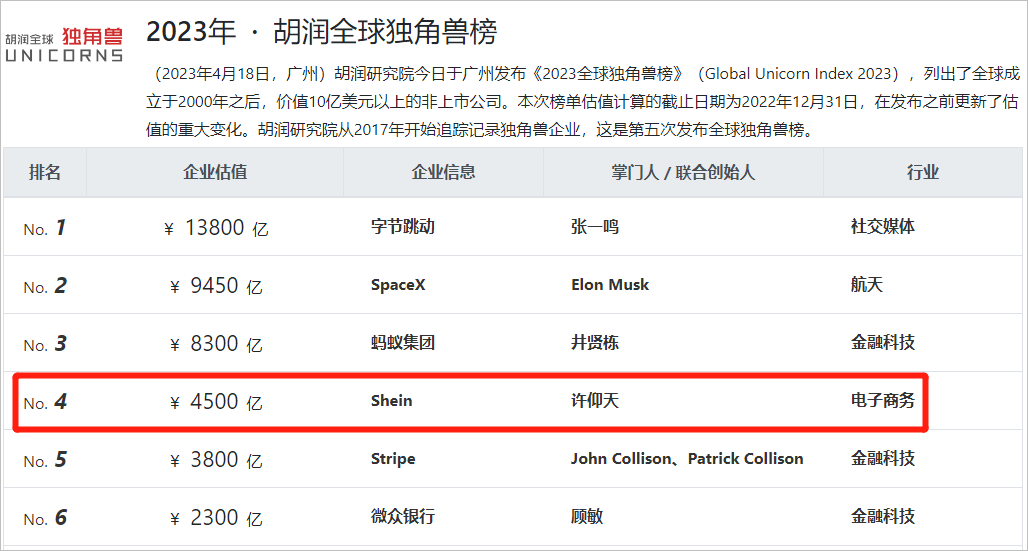
Task: Click the 企业信息 column header
Action: (443, 172)
